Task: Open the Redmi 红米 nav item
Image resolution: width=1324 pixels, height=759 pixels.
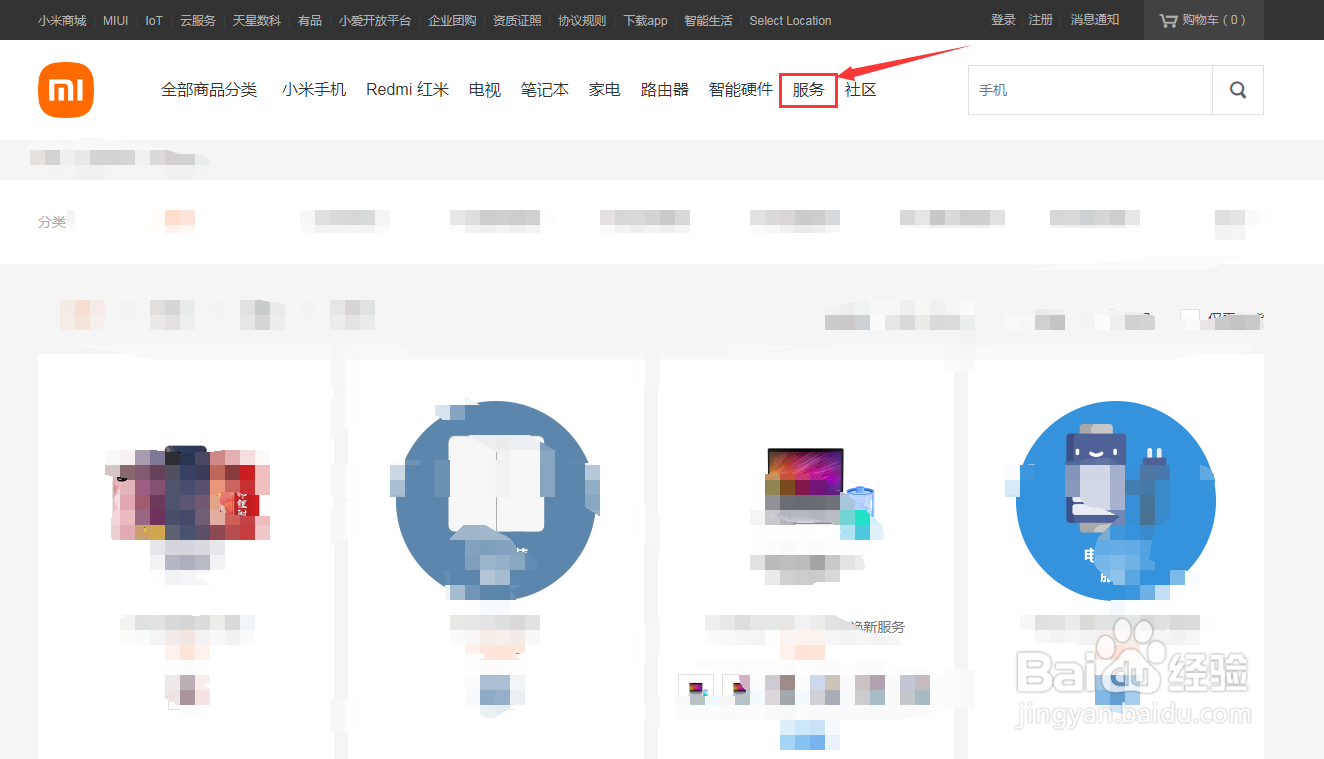Action: pos(408,90)
